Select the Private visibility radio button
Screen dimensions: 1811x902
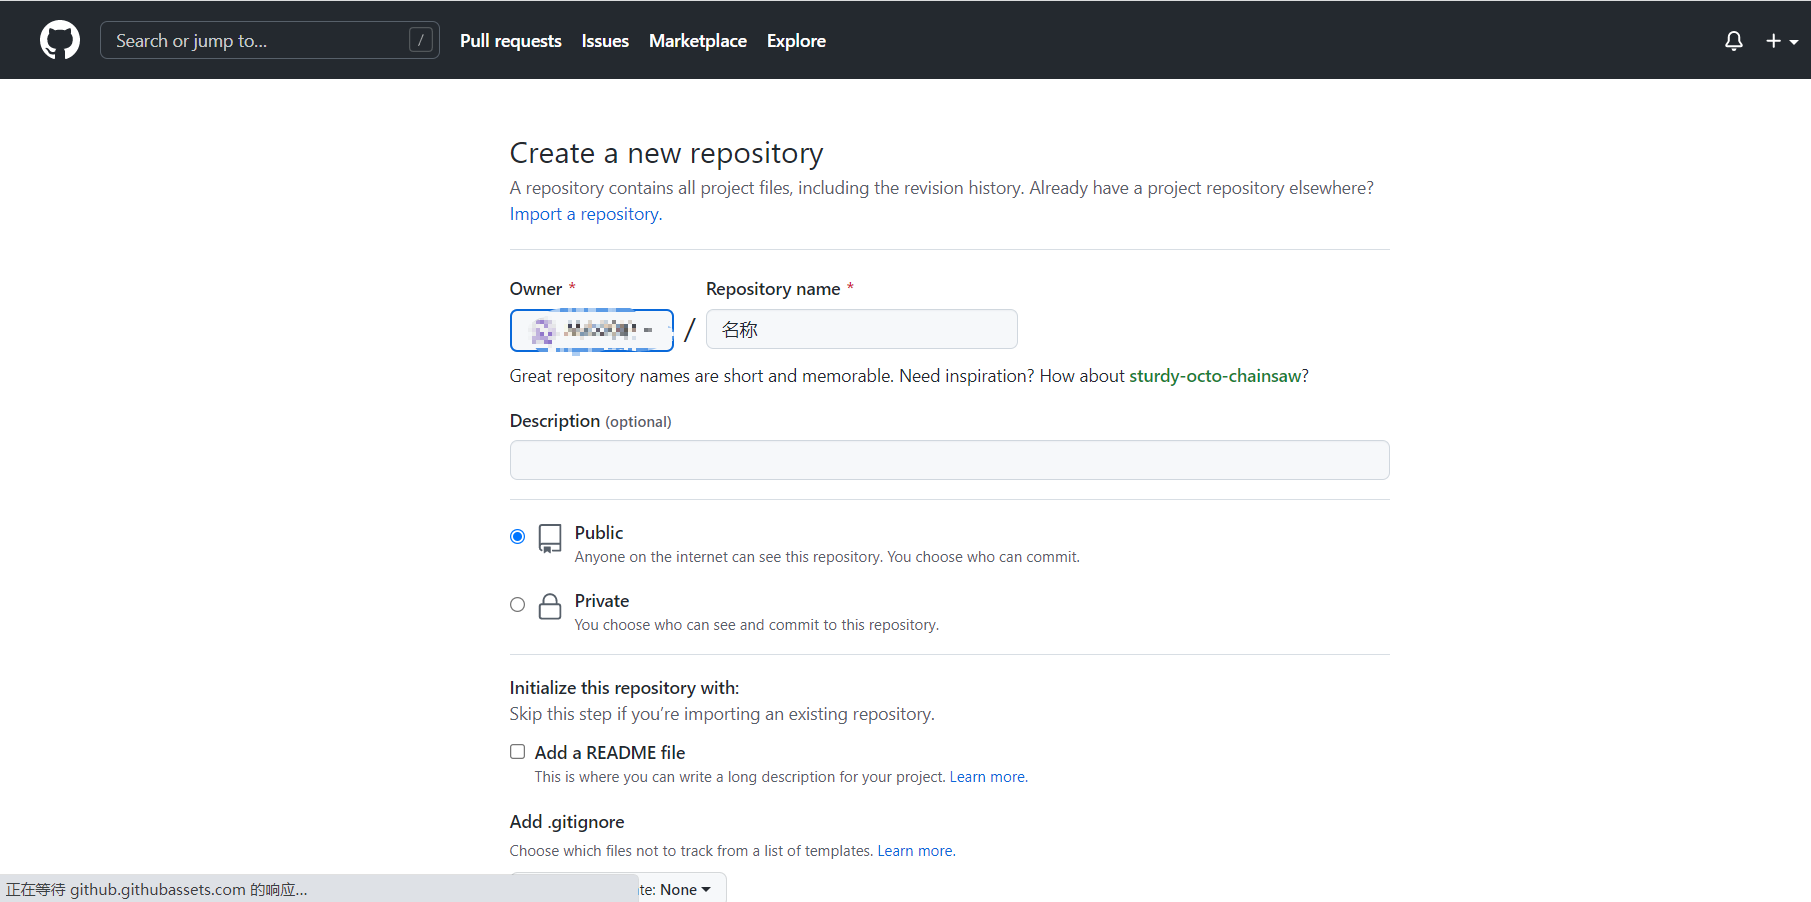click(517, 605)
